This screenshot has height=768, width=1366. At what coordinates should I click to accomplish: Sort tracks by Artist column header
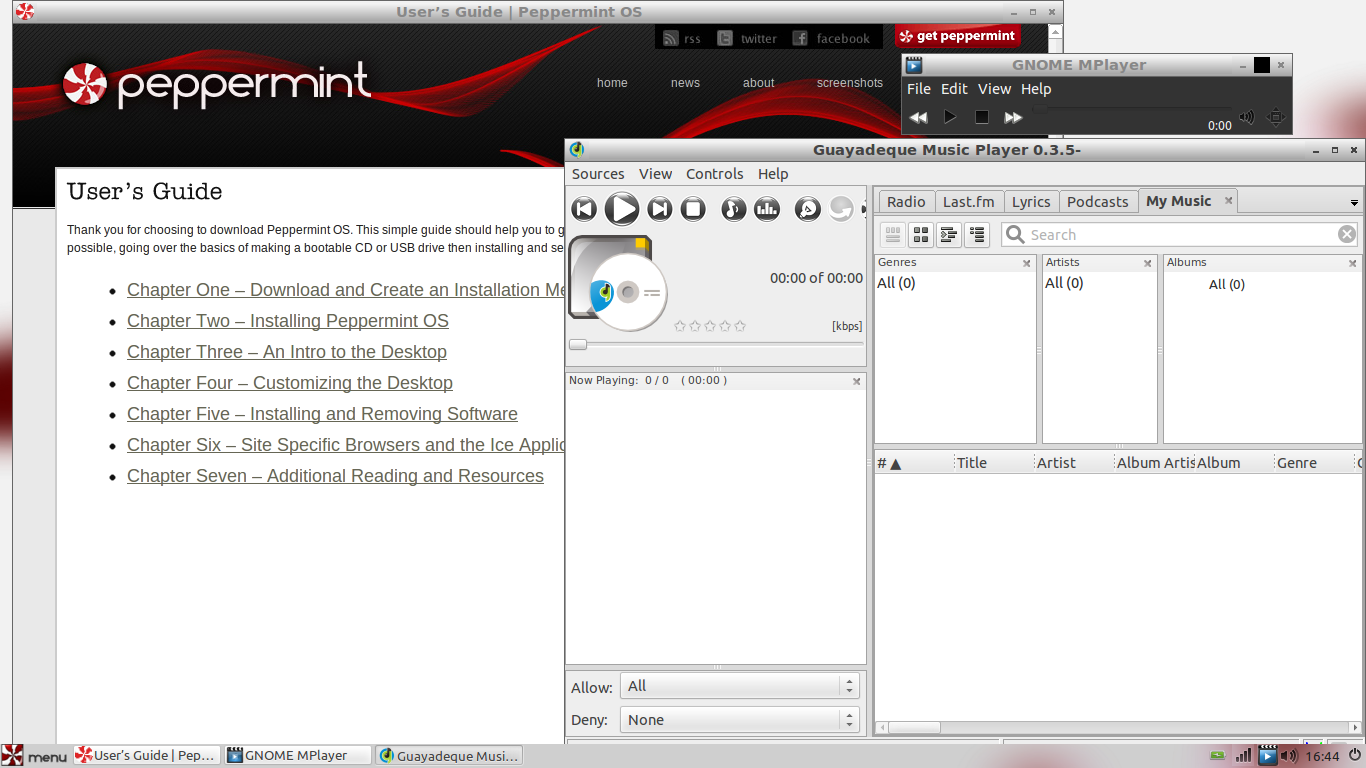1073,463
